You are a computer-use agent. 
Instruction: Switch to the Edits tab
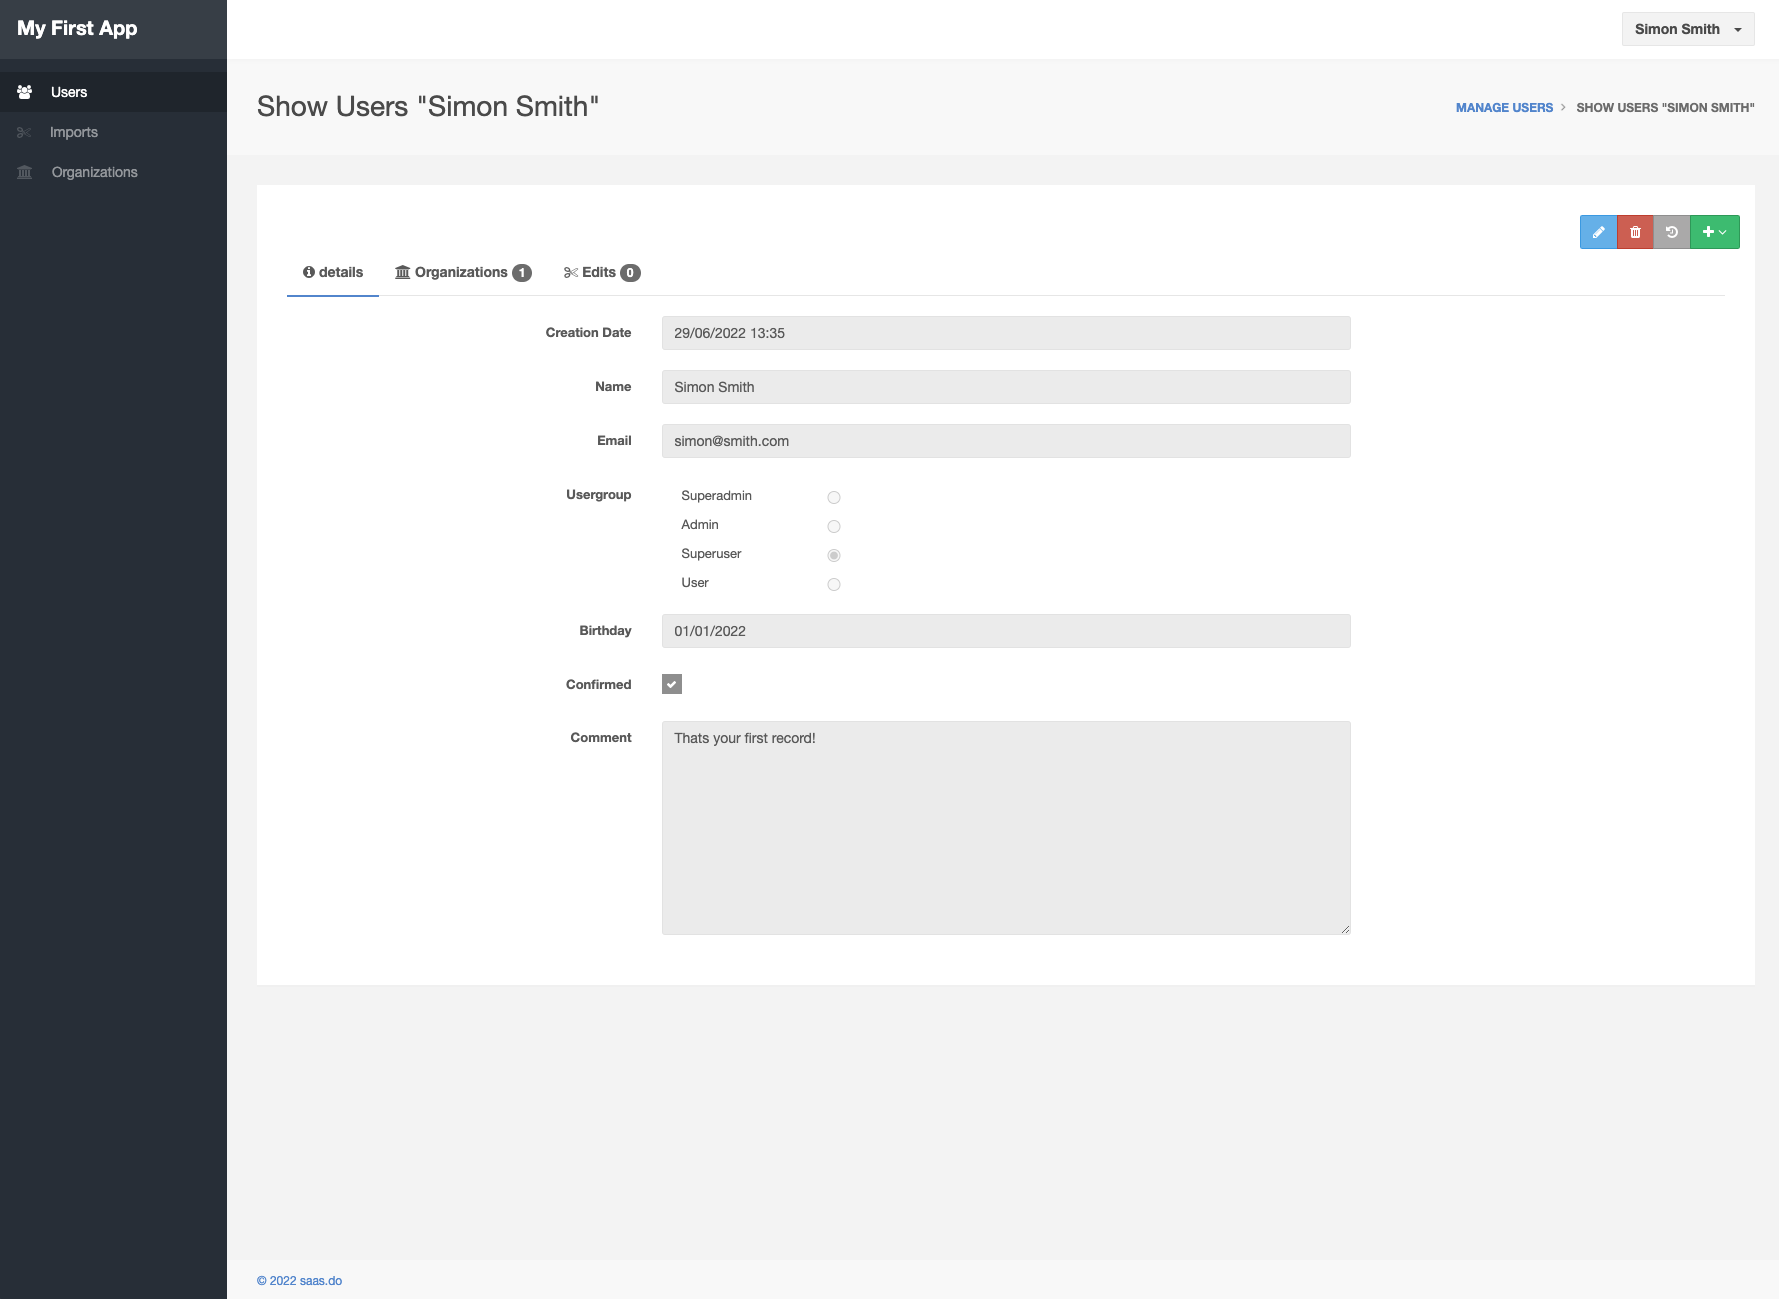[x=601, y=271]
